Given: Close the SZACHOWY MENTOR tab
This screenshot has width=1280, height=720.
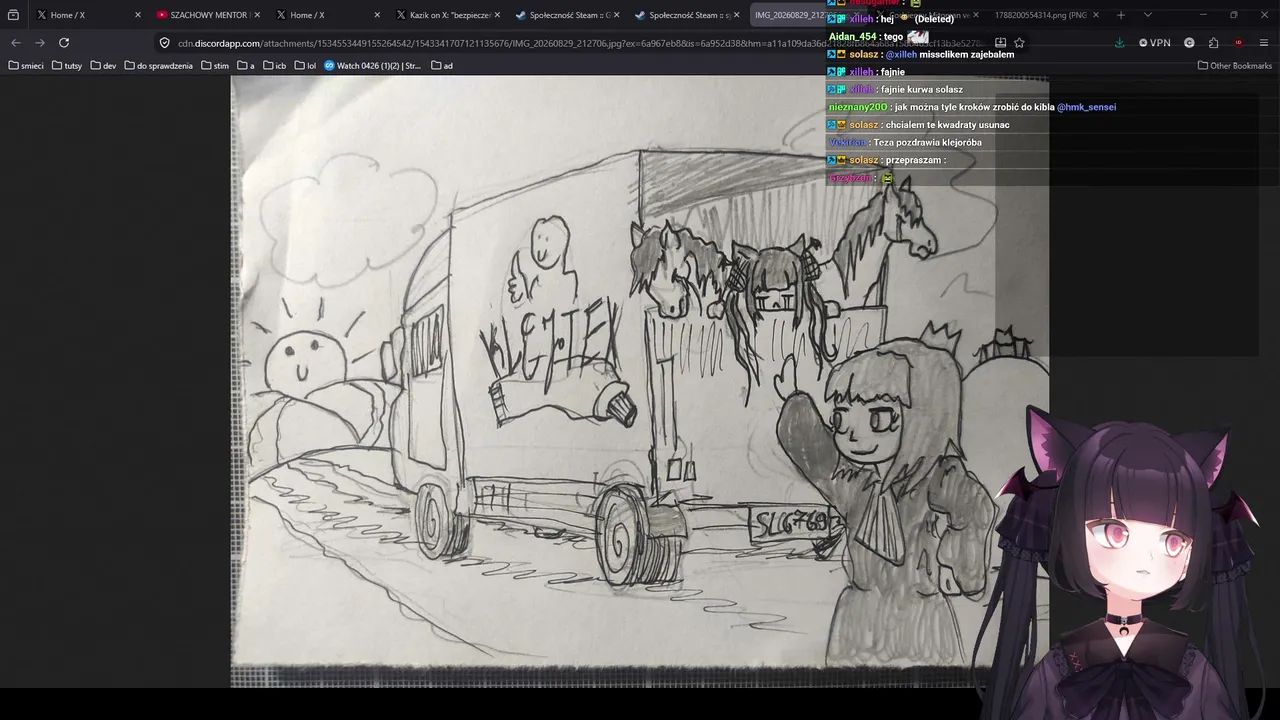Looking at the screenshot, I should pyautogui.click(x=257, y=15).
